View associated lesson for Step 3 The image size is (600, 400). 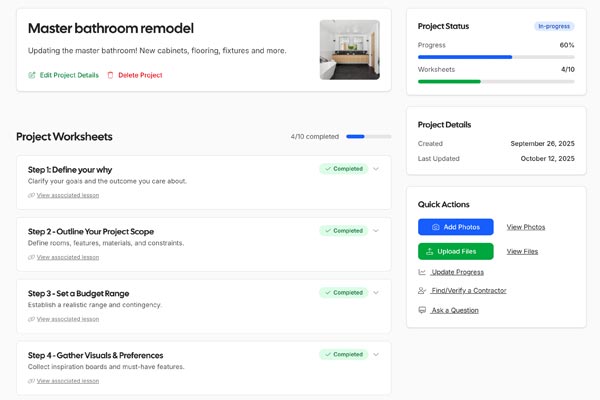[x=68, y=319]
